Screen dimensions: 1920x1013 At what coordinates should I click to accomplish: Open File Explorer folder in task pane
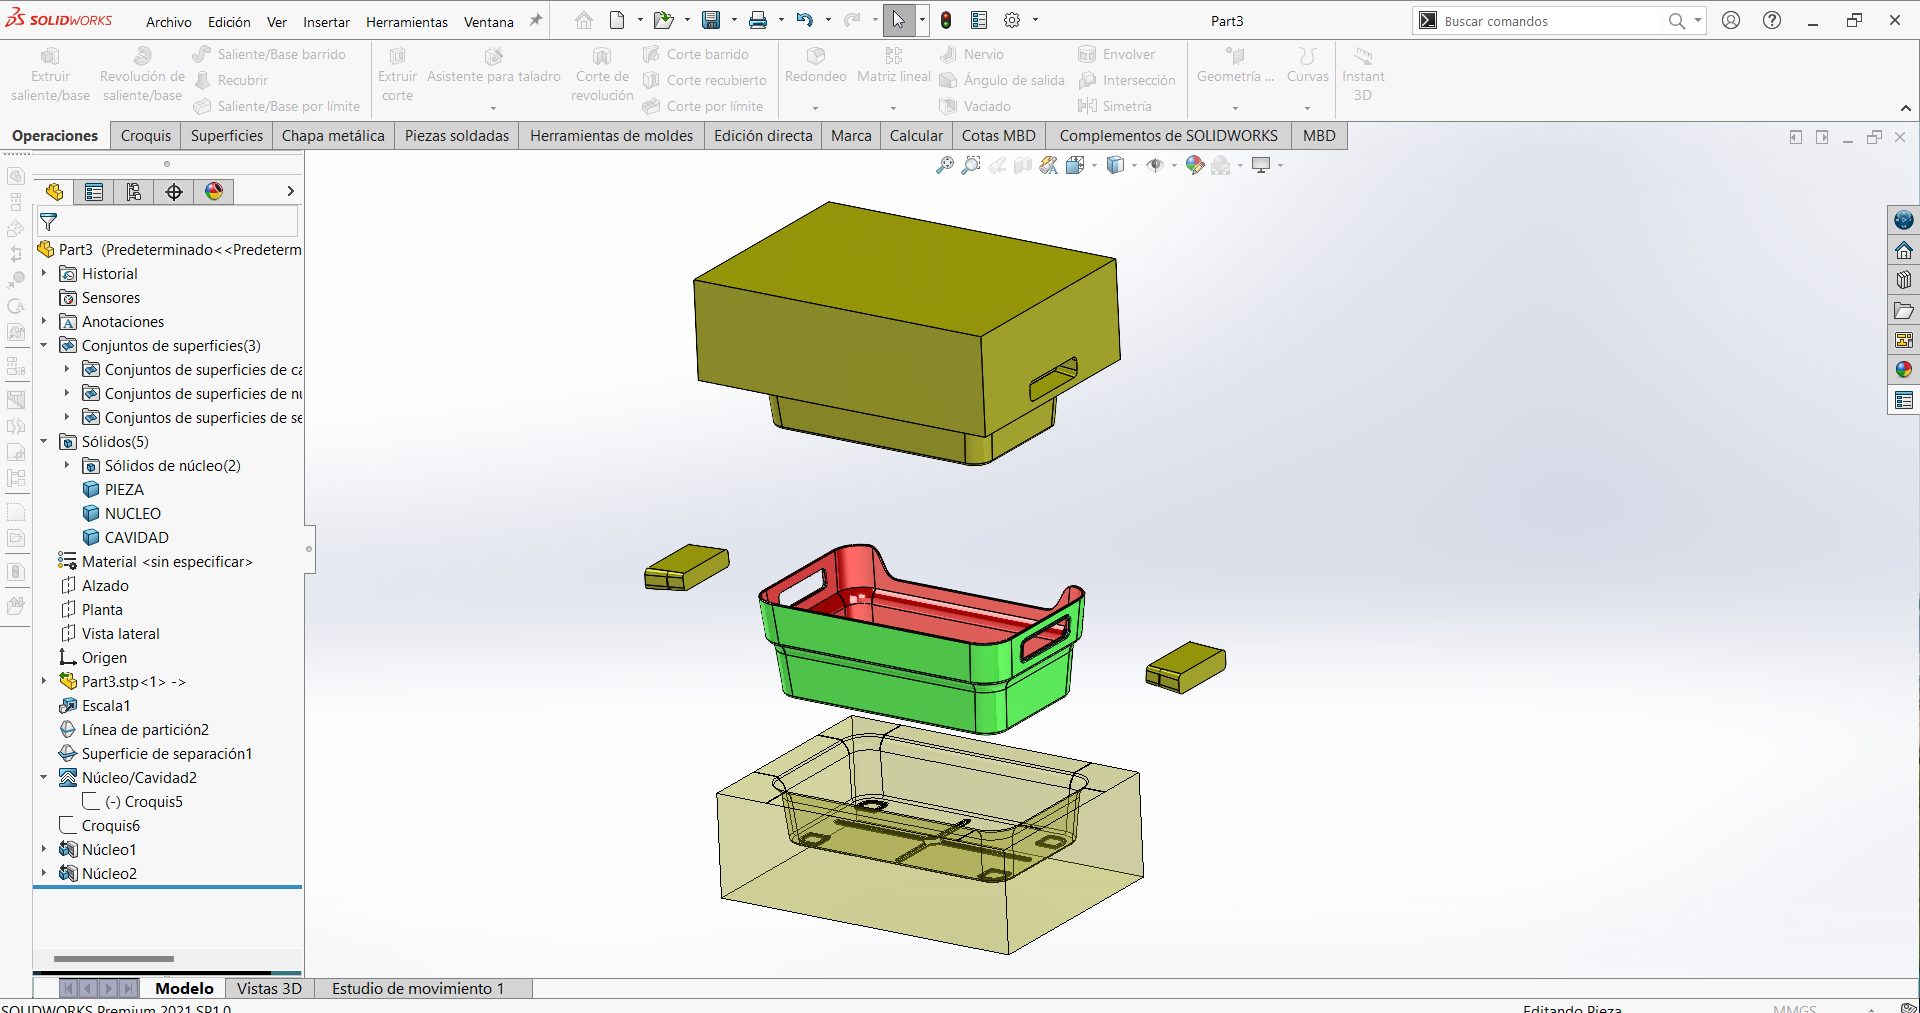click(x=1904, y=310)
